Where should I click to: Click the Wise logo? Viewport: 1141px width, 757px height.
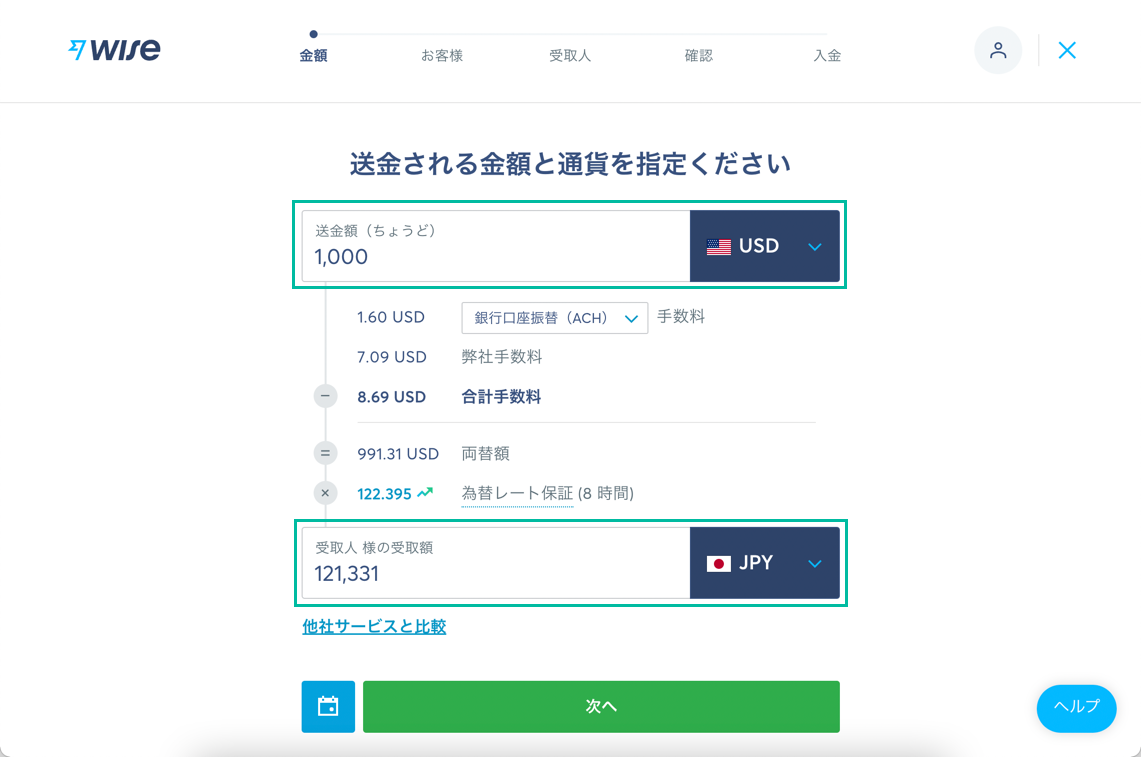(114, 50)
